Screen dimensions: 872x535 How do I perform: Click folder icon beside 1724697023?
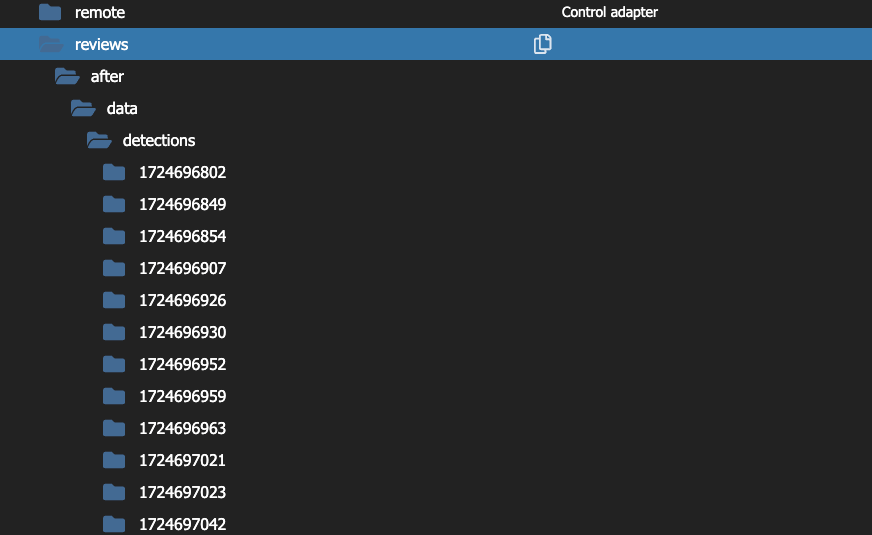[114, 492]
